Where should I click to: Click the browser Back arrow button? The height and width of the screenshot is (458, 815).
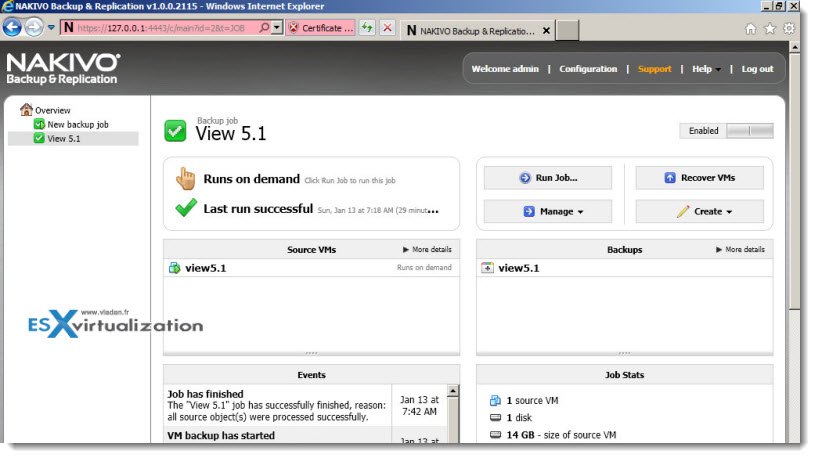coord(12,27)
